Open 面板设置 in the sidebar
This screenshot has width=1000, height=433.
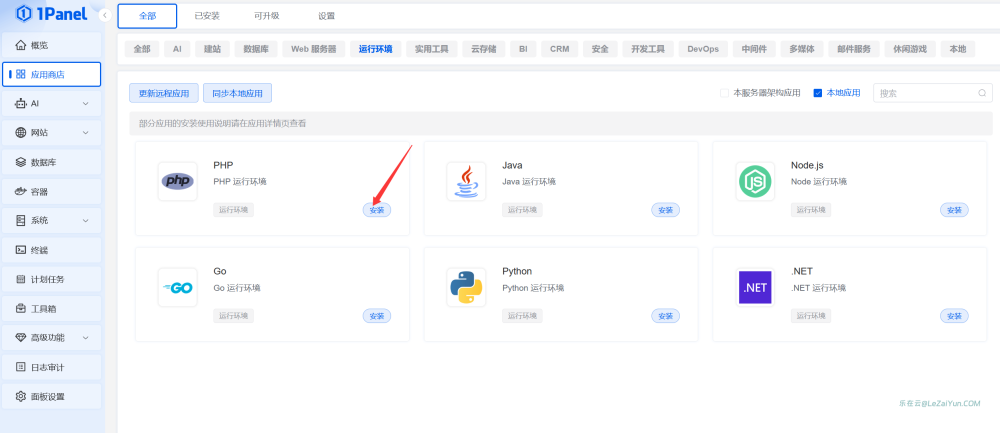(52, 397)
